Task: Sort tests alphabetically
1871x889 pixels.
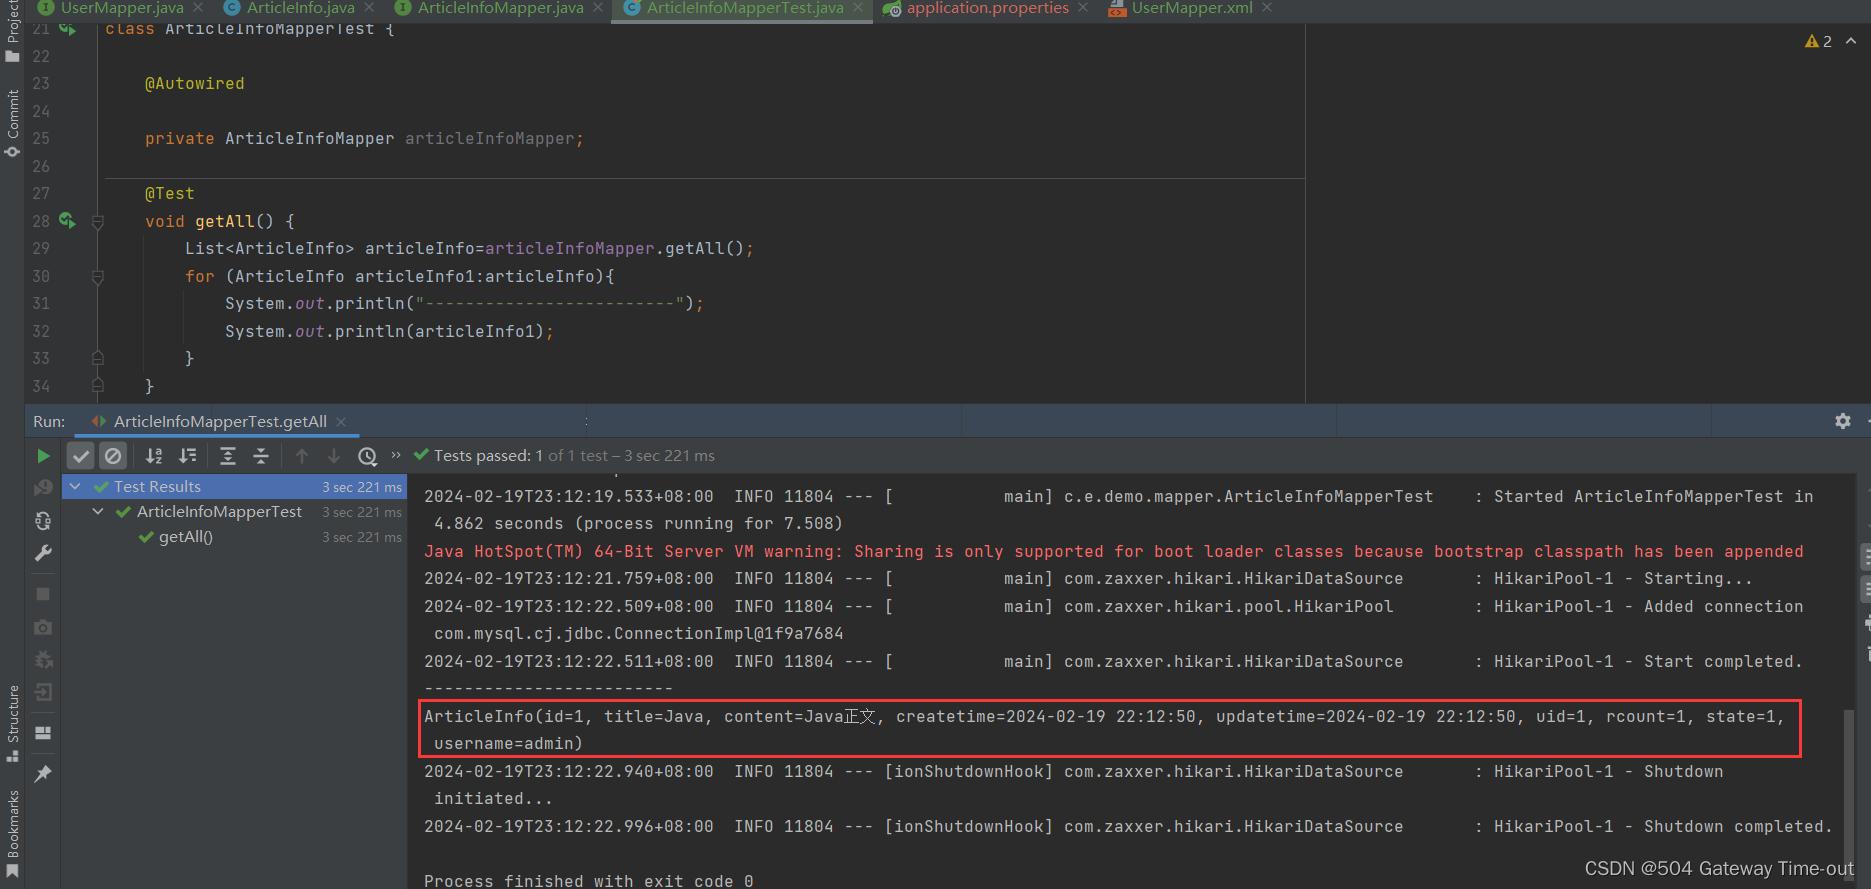Action: click(154, 456)
